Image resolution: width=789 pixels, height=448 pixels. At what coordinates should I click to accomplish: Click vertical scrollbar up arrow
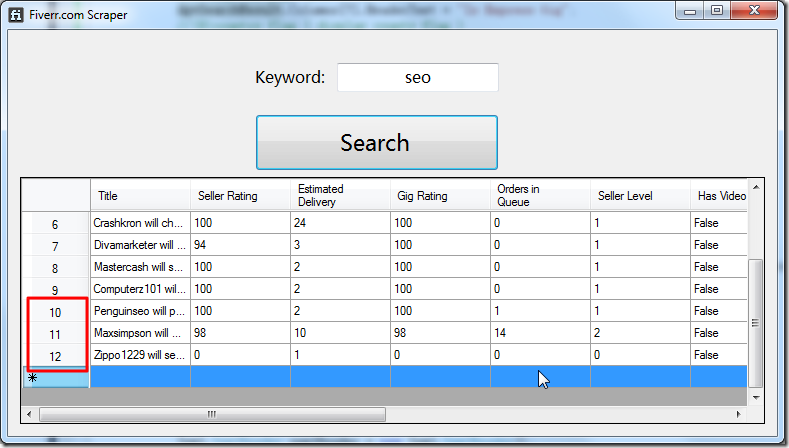click(x=755, y=187)
